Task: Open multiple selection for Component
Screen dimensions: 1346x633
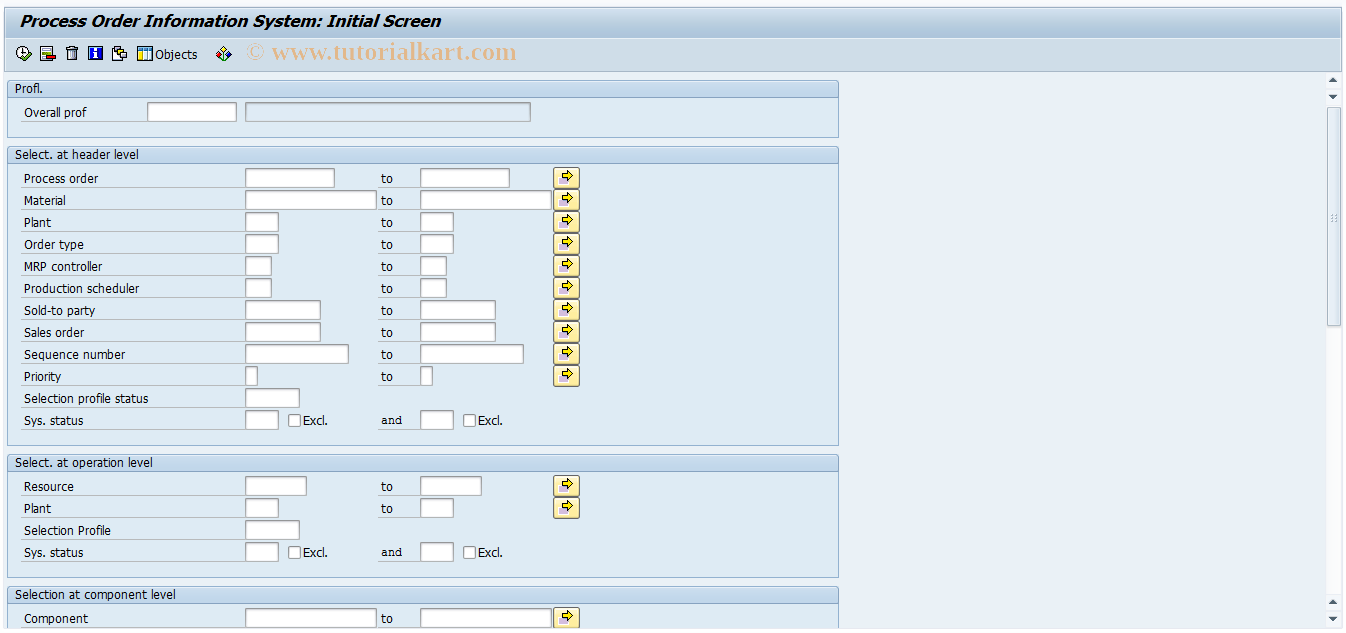Action: [x=566, y=618]
